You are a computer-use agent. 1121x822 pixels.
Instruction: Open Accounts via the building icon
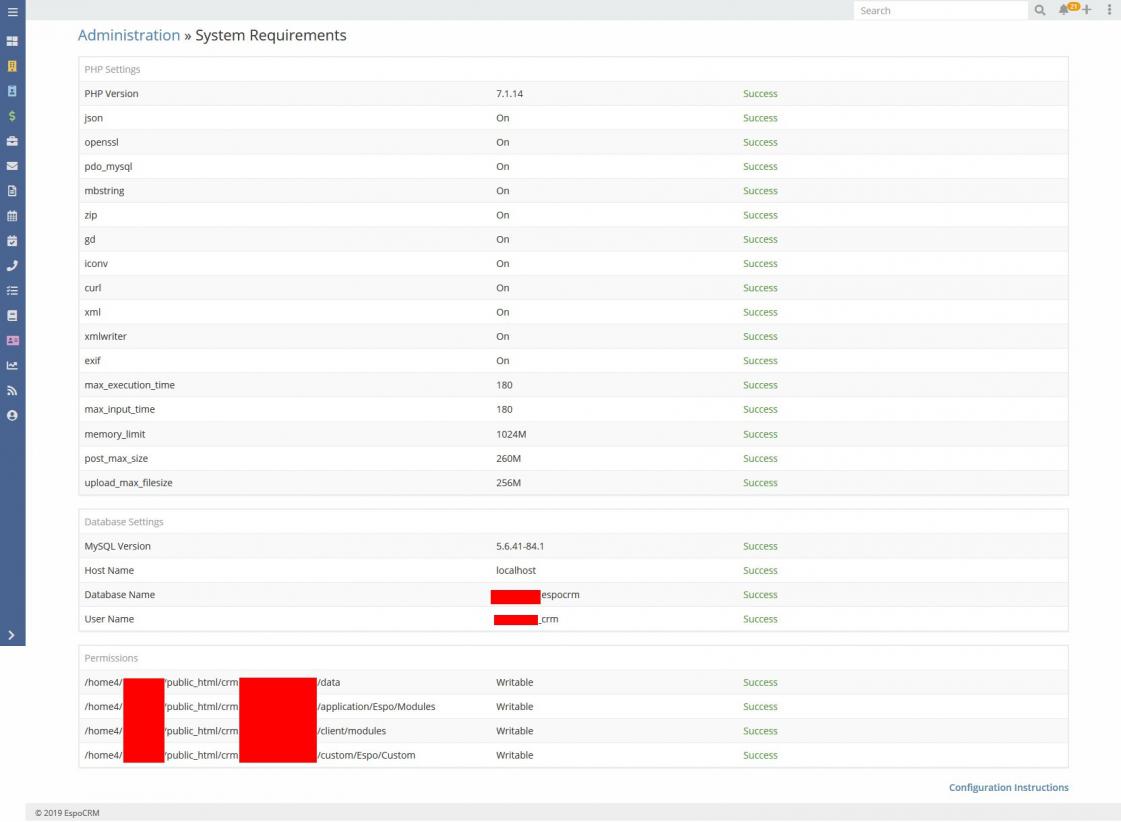click(x=12, y=67)
